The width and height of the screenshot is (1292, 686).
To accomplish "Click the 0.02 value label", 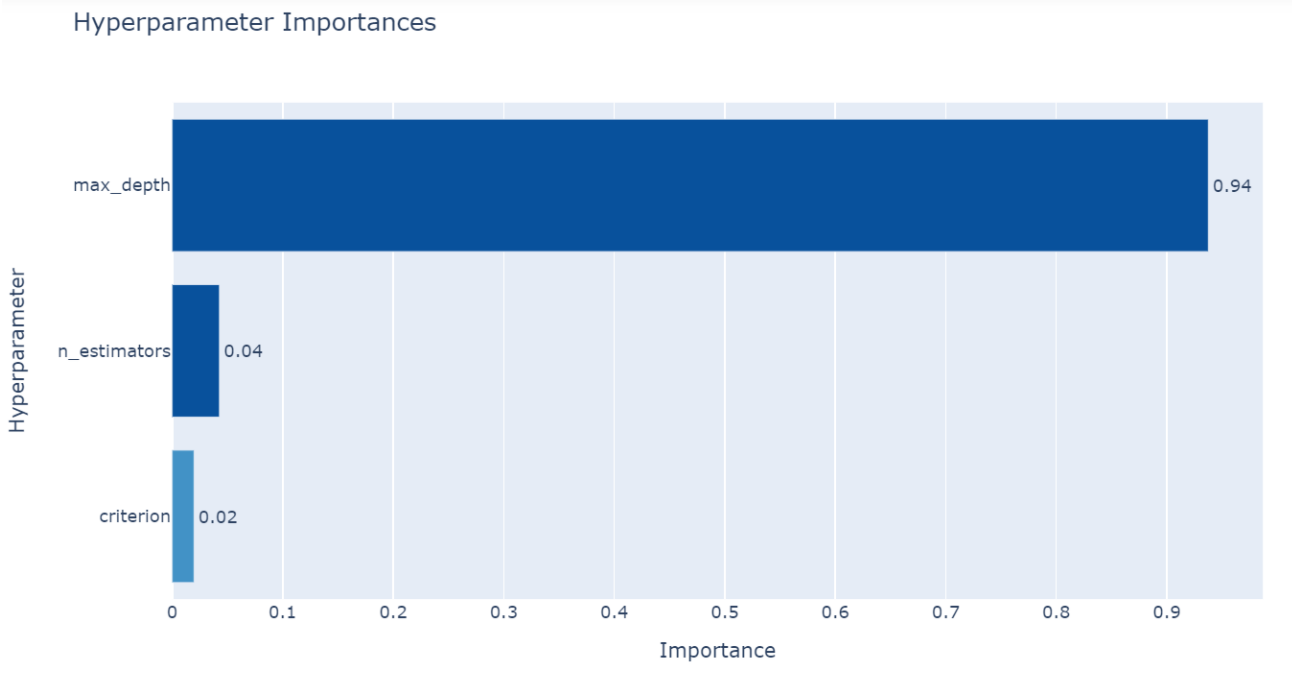I will [x=217, y=517].
